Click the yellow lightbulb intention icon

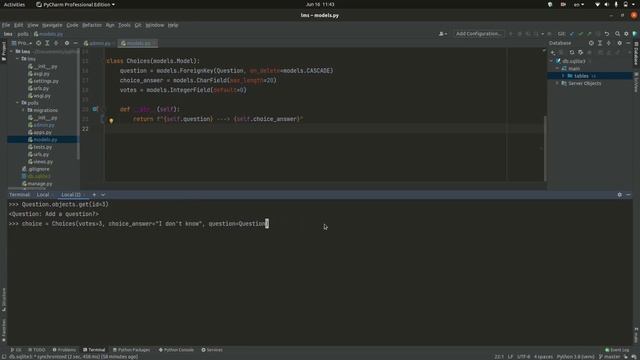pyautogui.click(x=111, y=120)
